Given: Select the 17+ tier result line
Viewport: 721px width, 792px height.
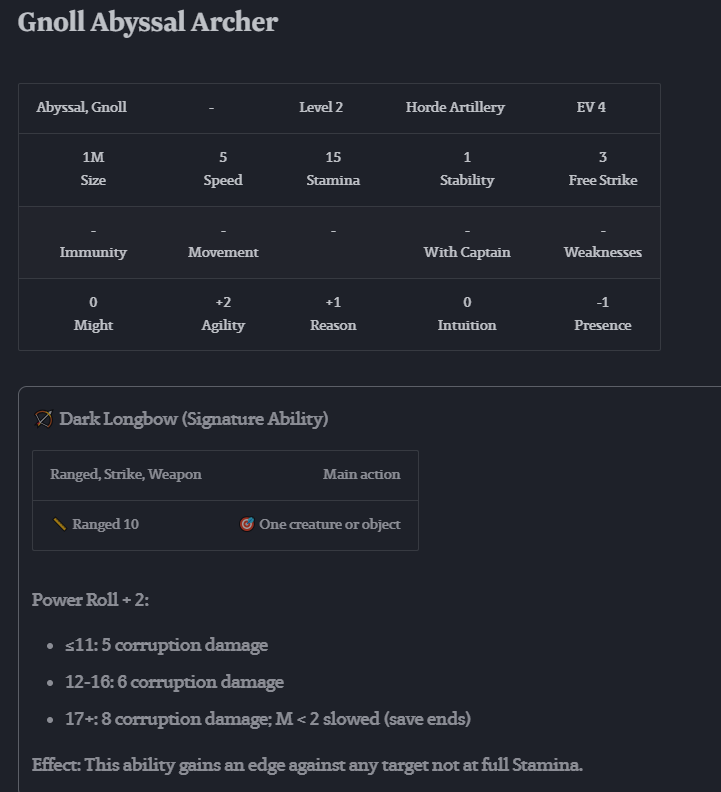Looking at the screenshot, I should pyautogui.click(x=267, y=719).
